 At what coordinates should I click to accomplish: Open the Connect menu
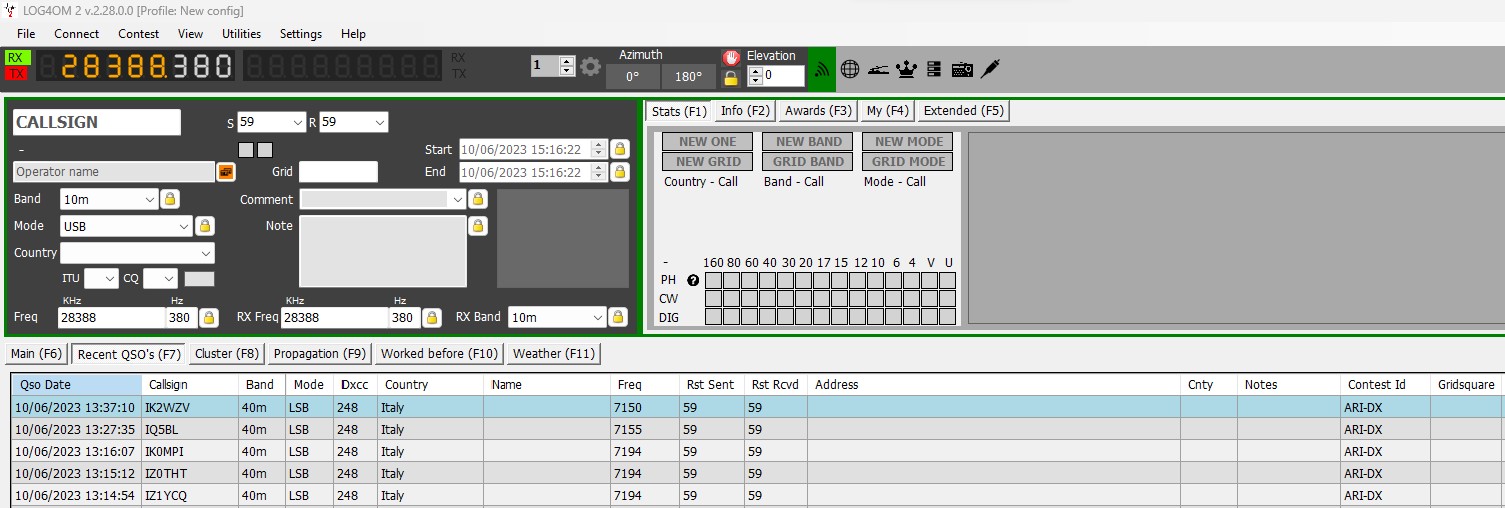(77, 33)
